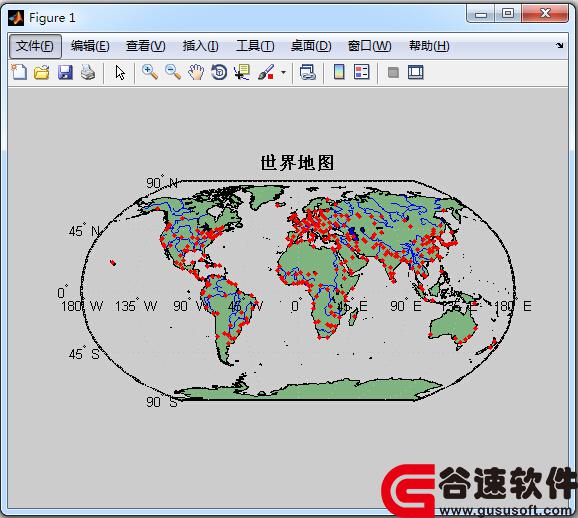Screen dimensions: 578x518
Task: Click the Link Plot icon
Action: click(x=308, y=72)
